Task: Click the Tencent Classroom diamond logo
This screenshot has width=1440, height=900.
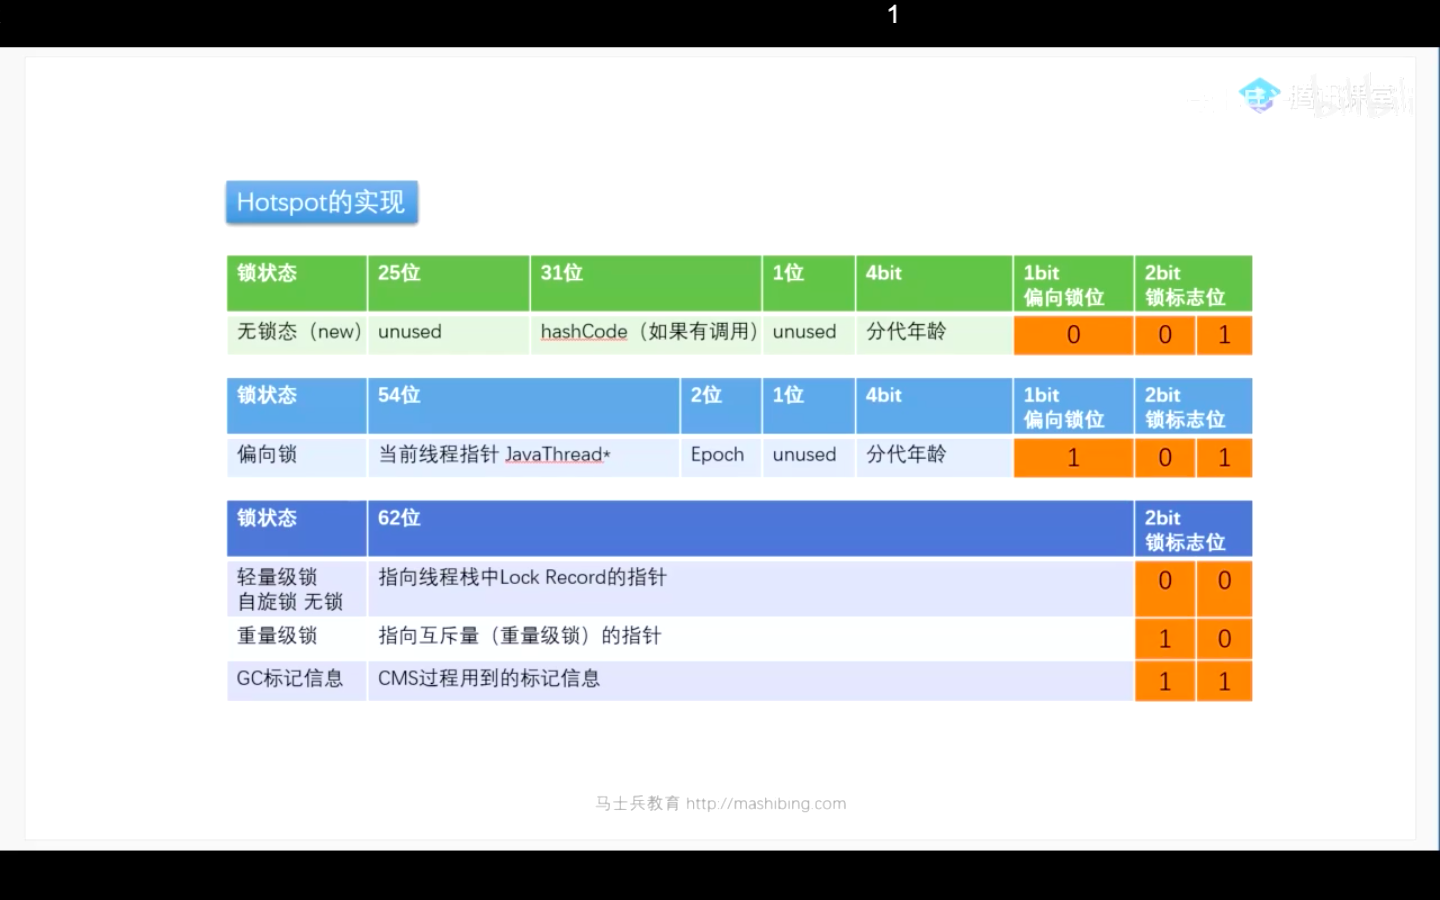Action: (x=1259, y=96)
